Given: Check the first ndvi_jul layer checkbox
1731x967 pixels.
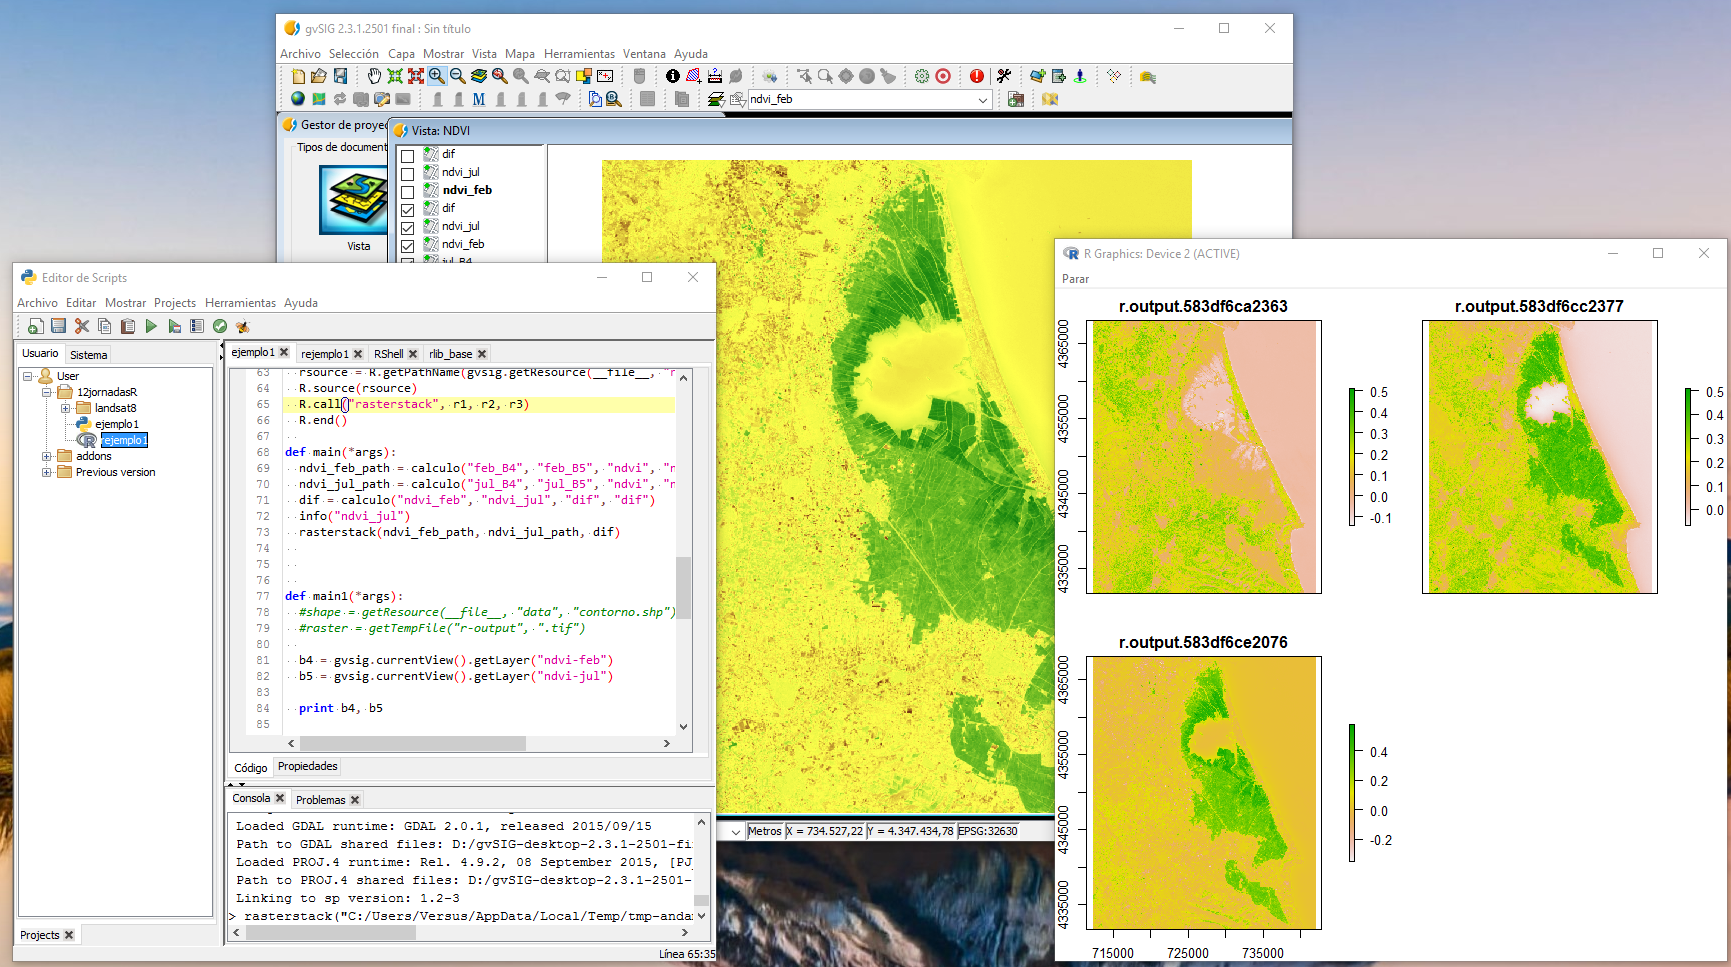Looking at the screenshot, I should click(408, 174).
